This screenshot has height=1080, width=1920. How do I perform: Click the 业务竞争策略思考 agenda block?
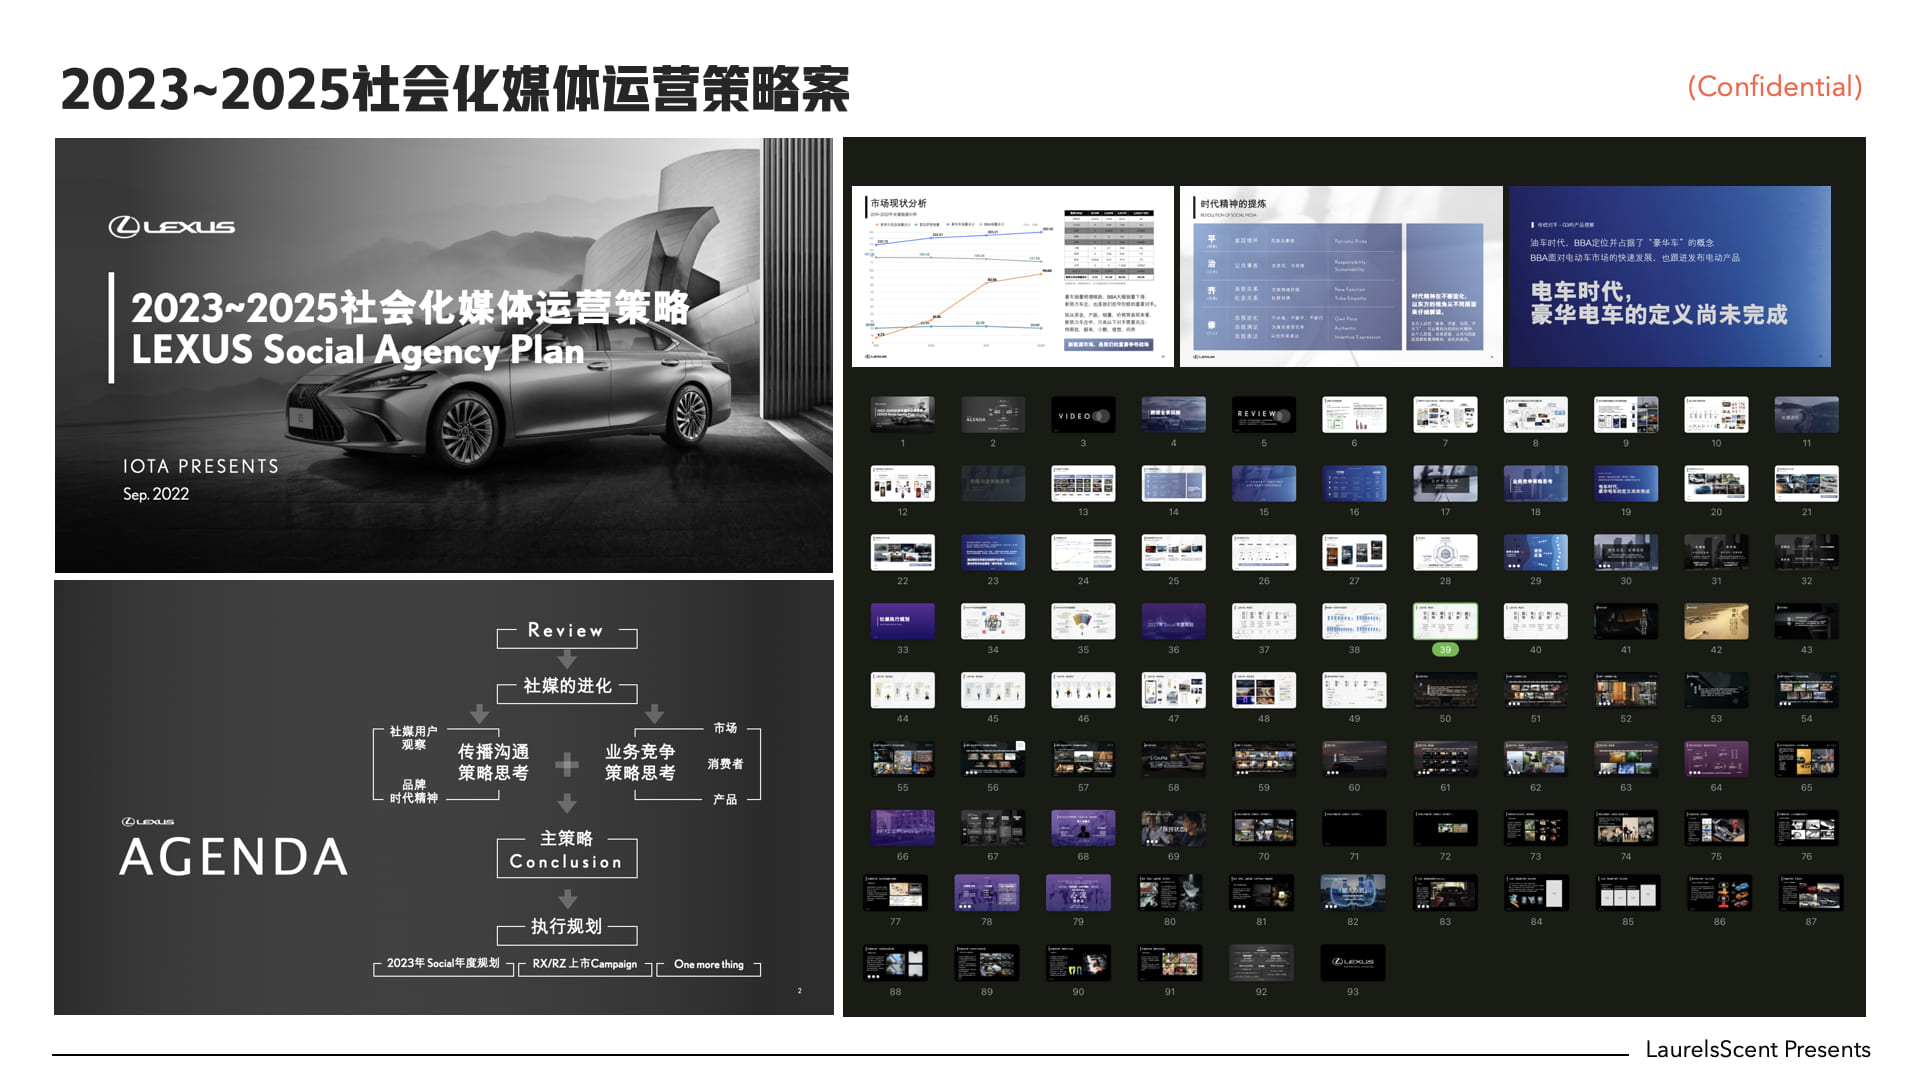tap(640, 762)
